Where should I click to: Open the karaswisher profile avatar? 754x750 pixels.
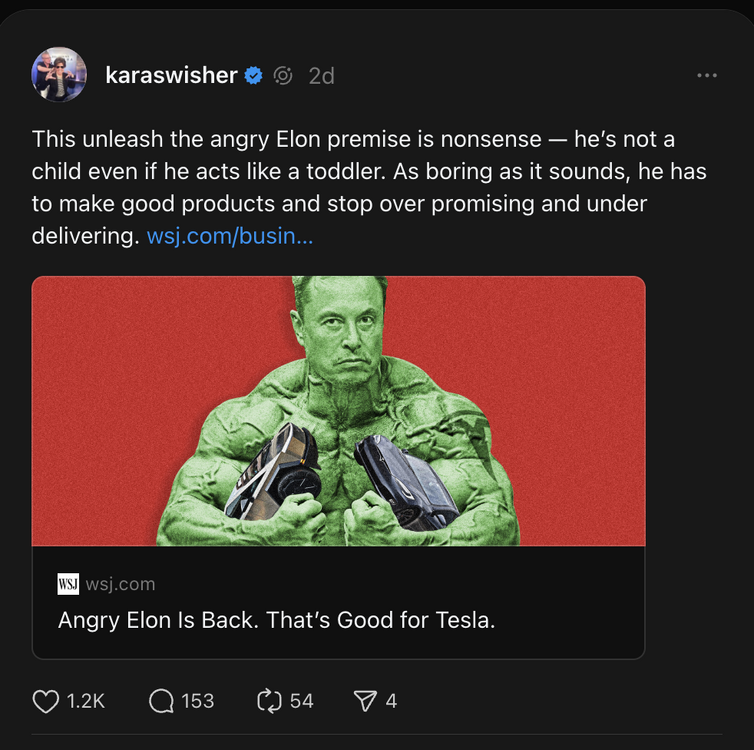(60, 75)
